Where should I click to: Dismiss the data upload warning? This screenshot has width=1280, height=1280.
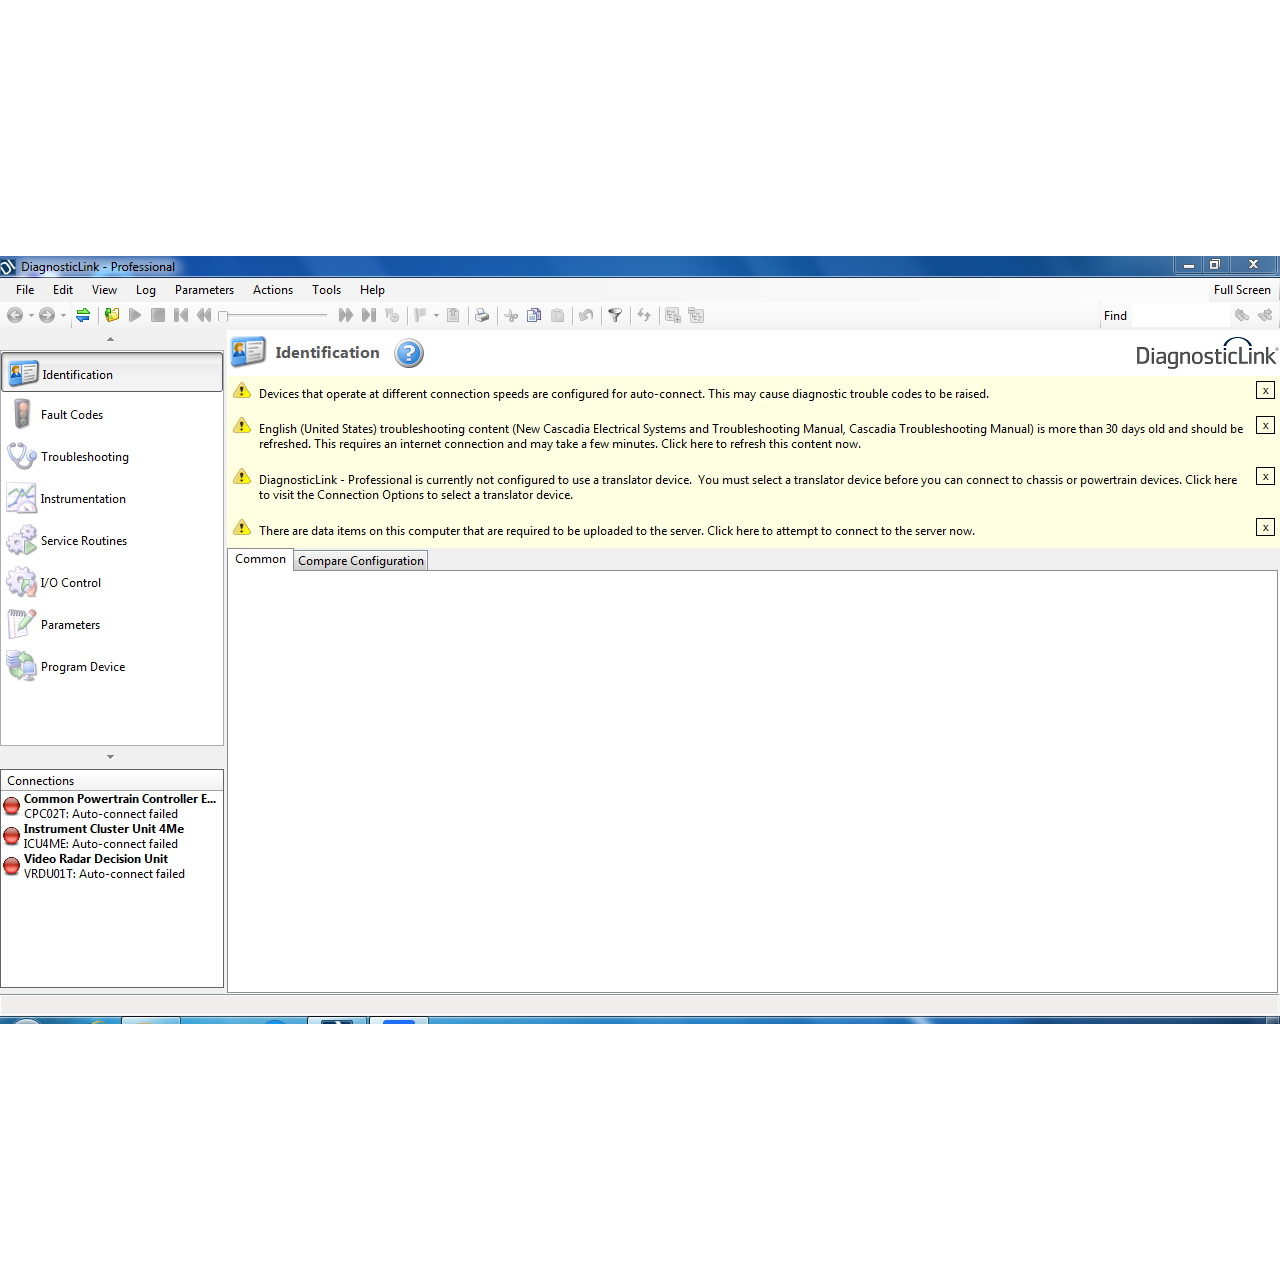[1265, 528]
